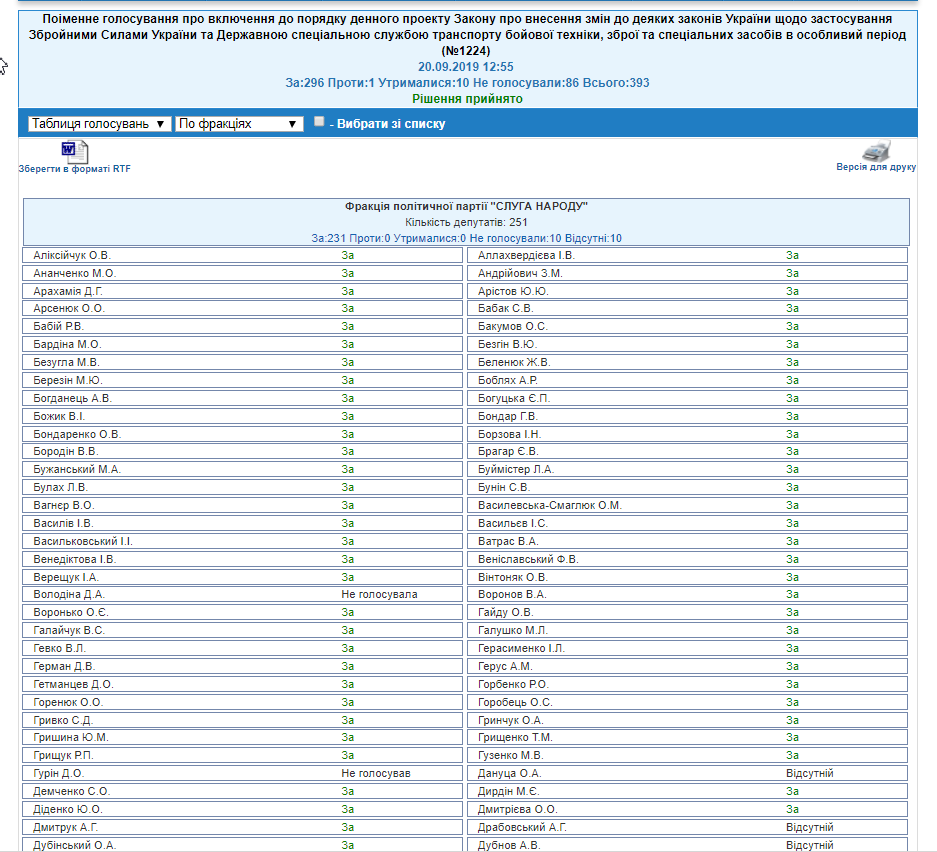This screenshot has height=852, width=937.
Task: Enable the 'Вибрати зі списку' checkbox
Action: (x=319, y=122)
